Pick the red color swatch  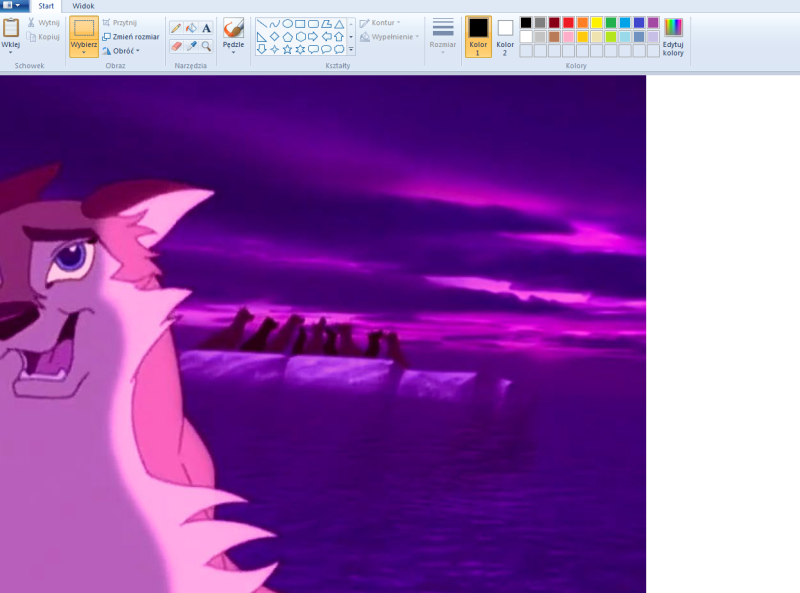pos(568,22)
